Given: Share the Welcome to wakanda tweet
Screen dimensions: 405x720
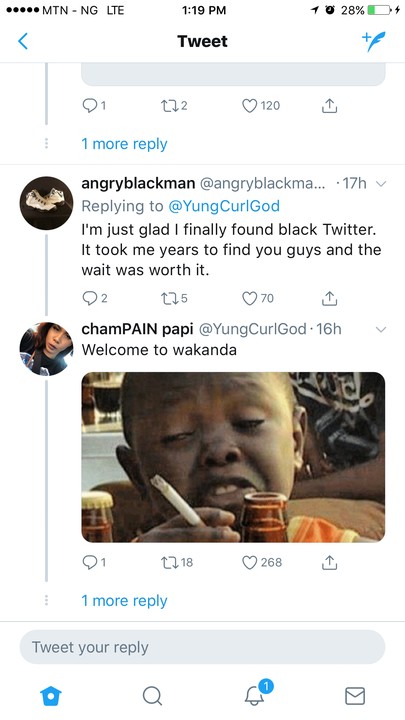Looking at the screenshot, I should pyautogui.click(x=329, y=562).
